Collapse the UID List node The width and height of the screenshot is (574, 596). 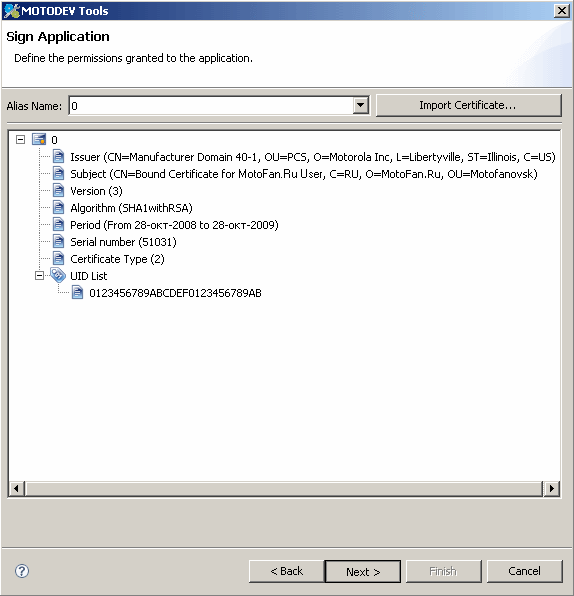coord(39,276)
